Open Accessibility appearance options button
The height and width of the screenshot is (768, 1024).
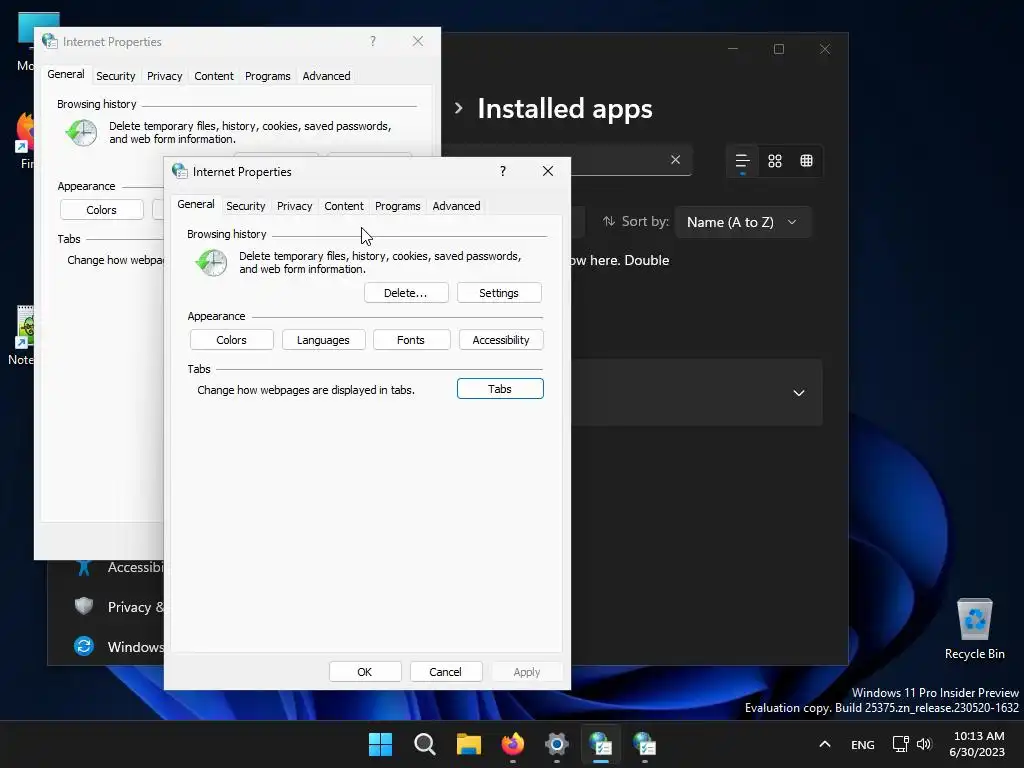pyautogui.click(x=501, y=340)
